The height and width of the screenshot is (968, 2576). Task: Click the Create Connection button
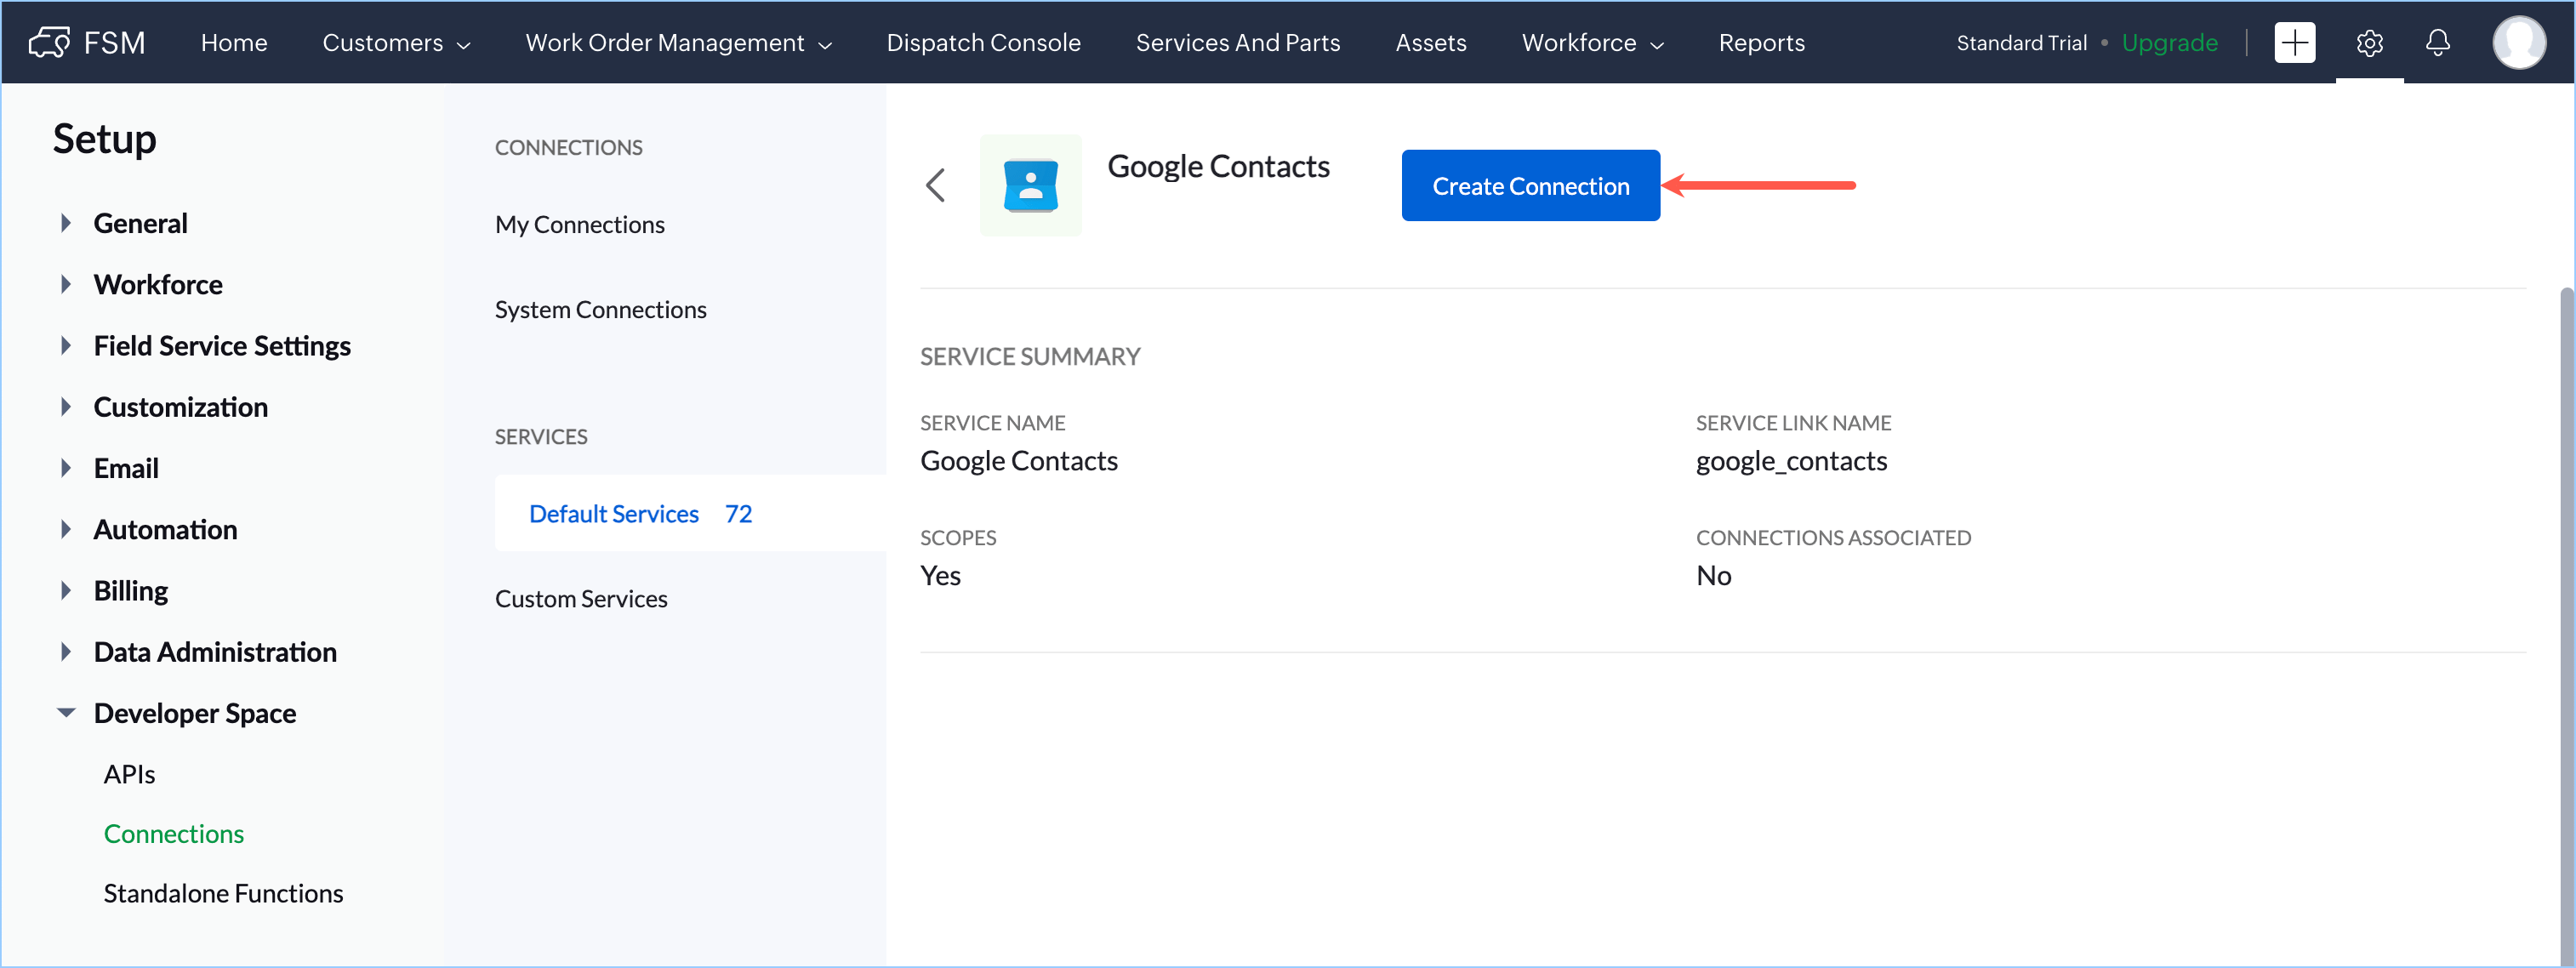coord(1530,186)
